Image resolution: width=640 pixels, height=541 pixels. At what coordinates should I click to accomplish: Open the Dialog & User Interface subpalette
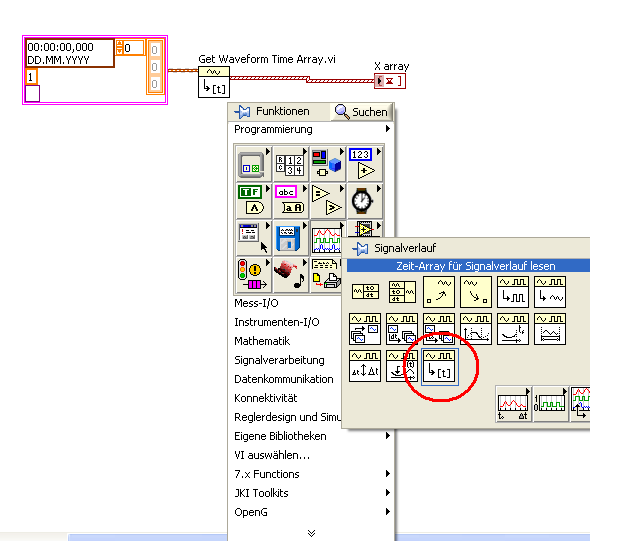pyautogui.click(x=252, y=238)
